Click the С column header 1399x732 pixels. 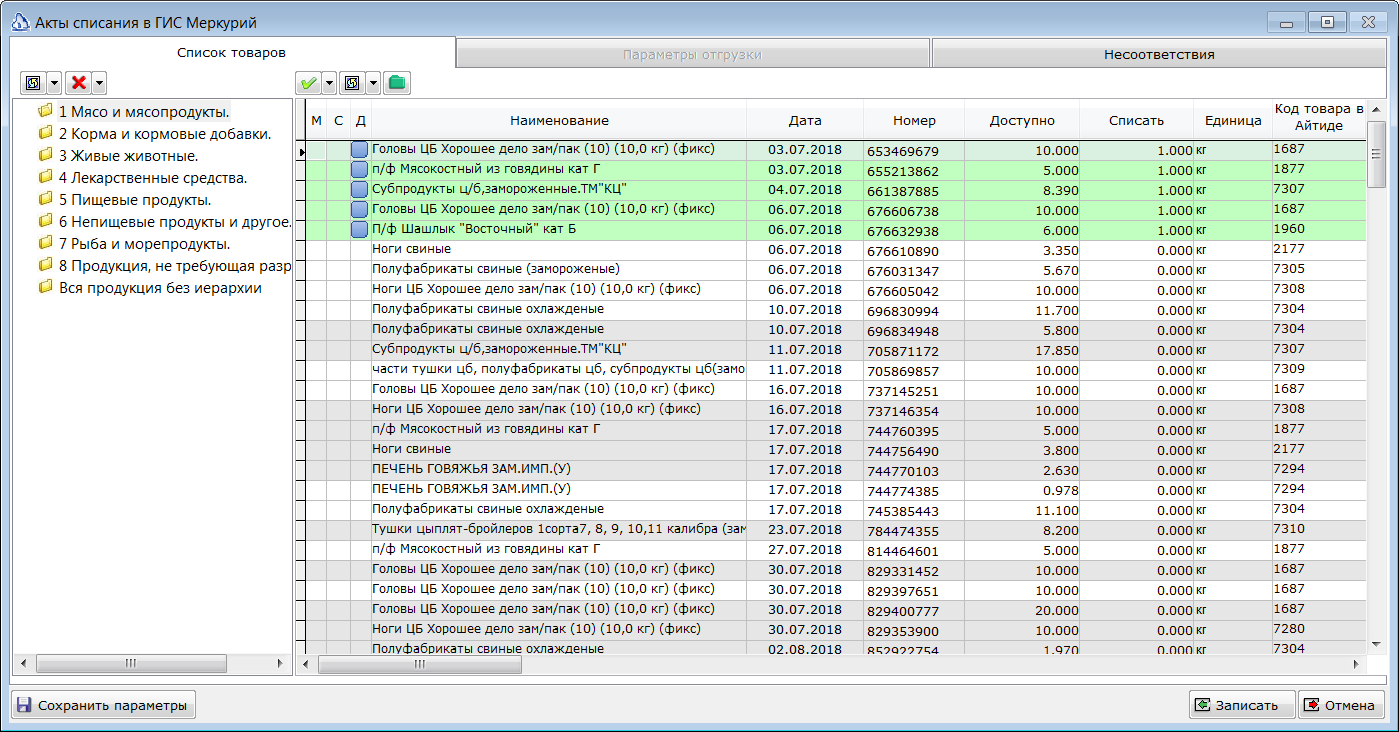[338, 120]
